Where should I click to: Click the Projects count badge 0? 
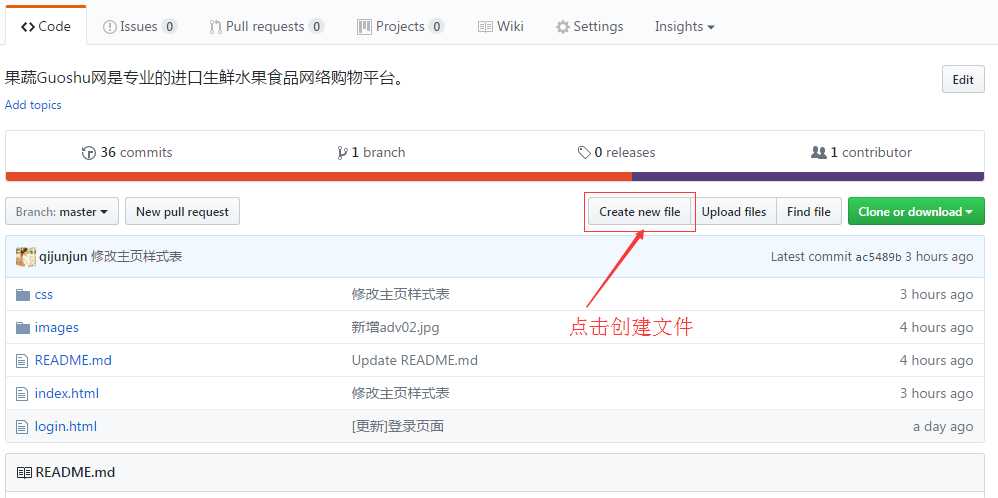point(436,27)
